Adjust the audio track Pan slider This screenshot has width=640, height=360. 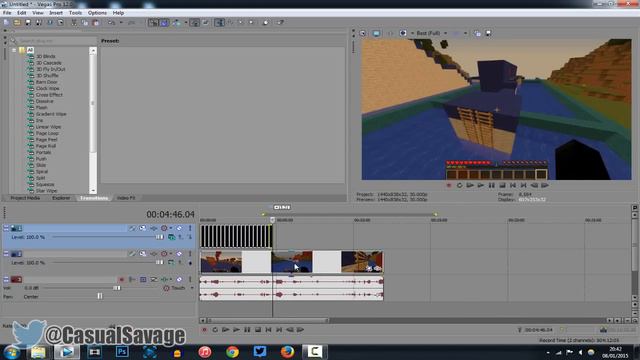tap(100, 296)
